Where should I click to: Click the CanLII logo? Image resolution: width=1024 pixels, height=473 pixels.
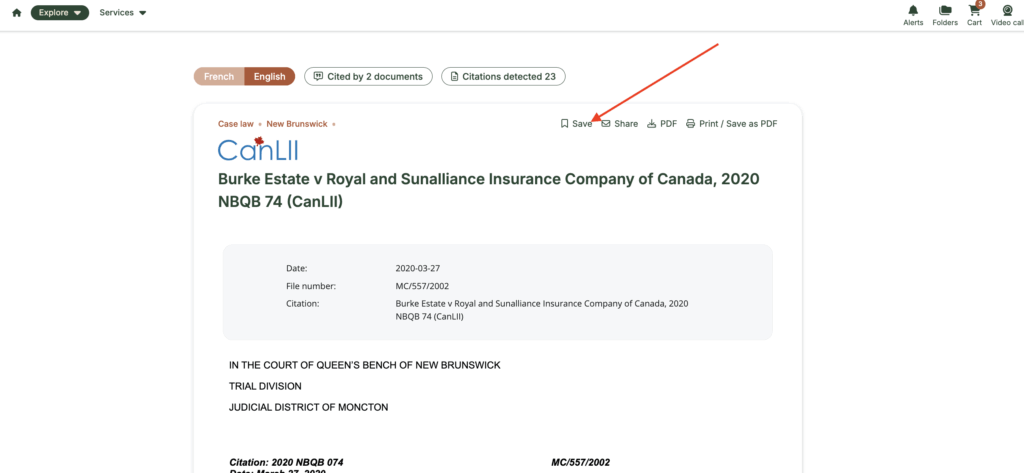pyautogui.click(x=258, y=149)
